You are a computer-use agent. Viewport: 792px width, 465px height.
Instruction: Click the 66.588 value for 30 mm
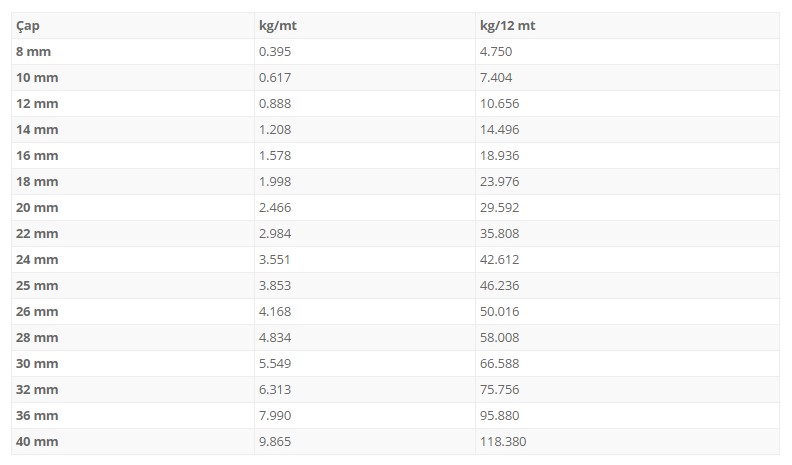(x=500, y=364)
